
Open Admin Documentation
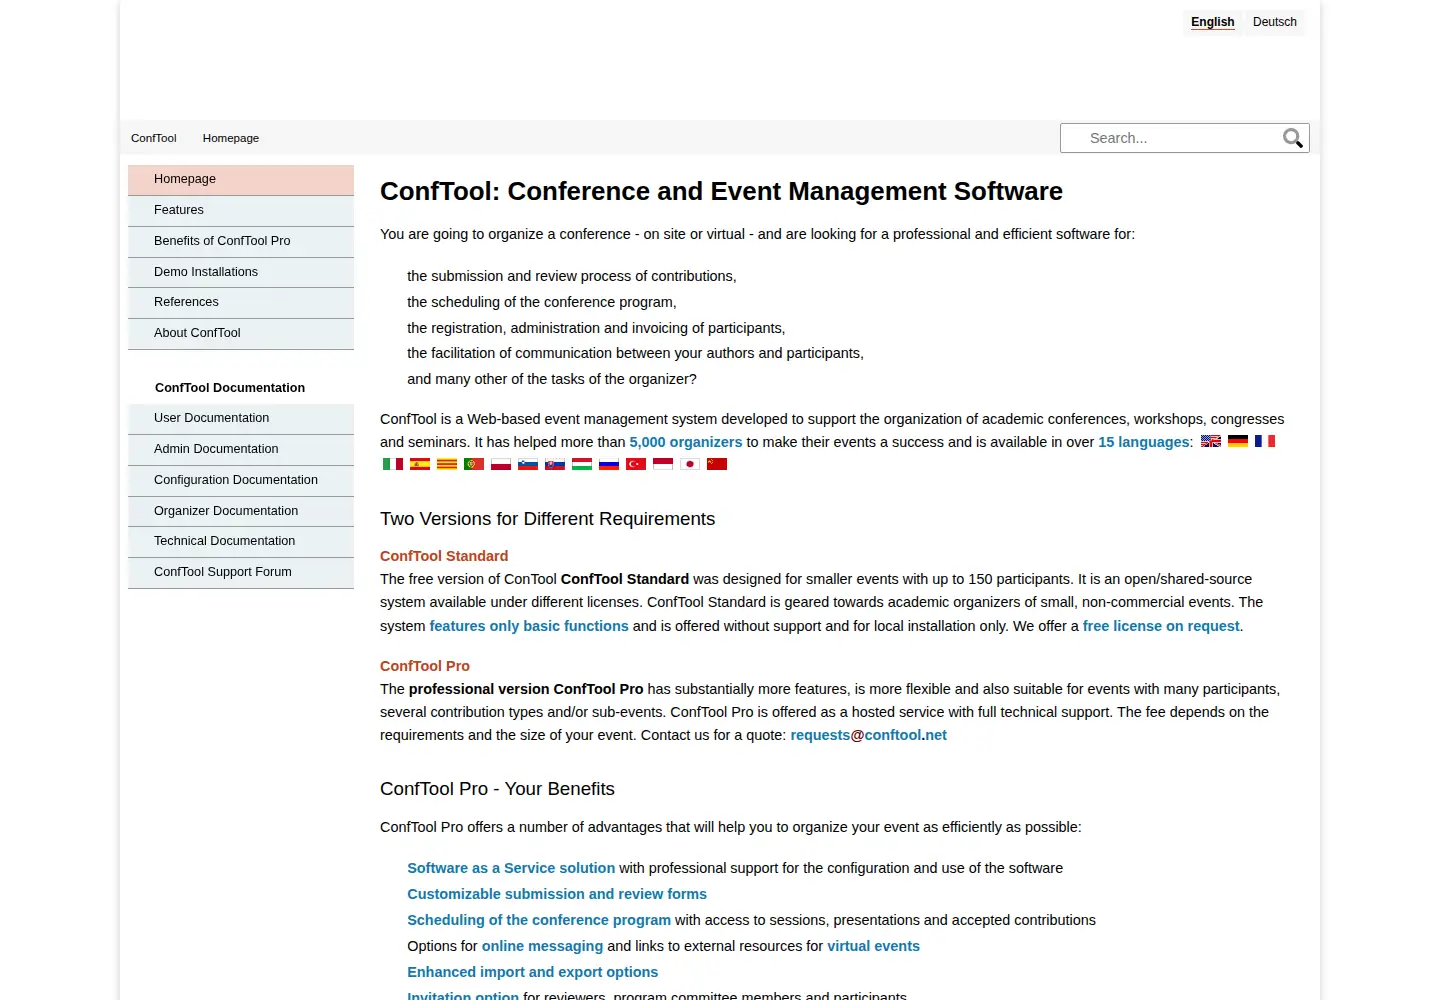241,449
